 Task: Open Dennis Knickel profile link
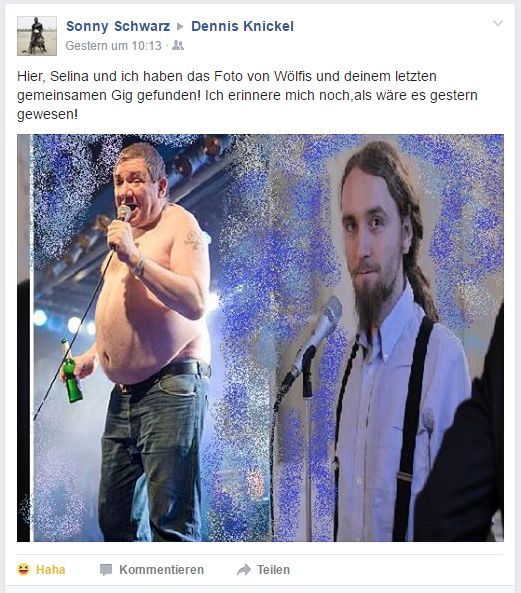click(x=242, y=26)
